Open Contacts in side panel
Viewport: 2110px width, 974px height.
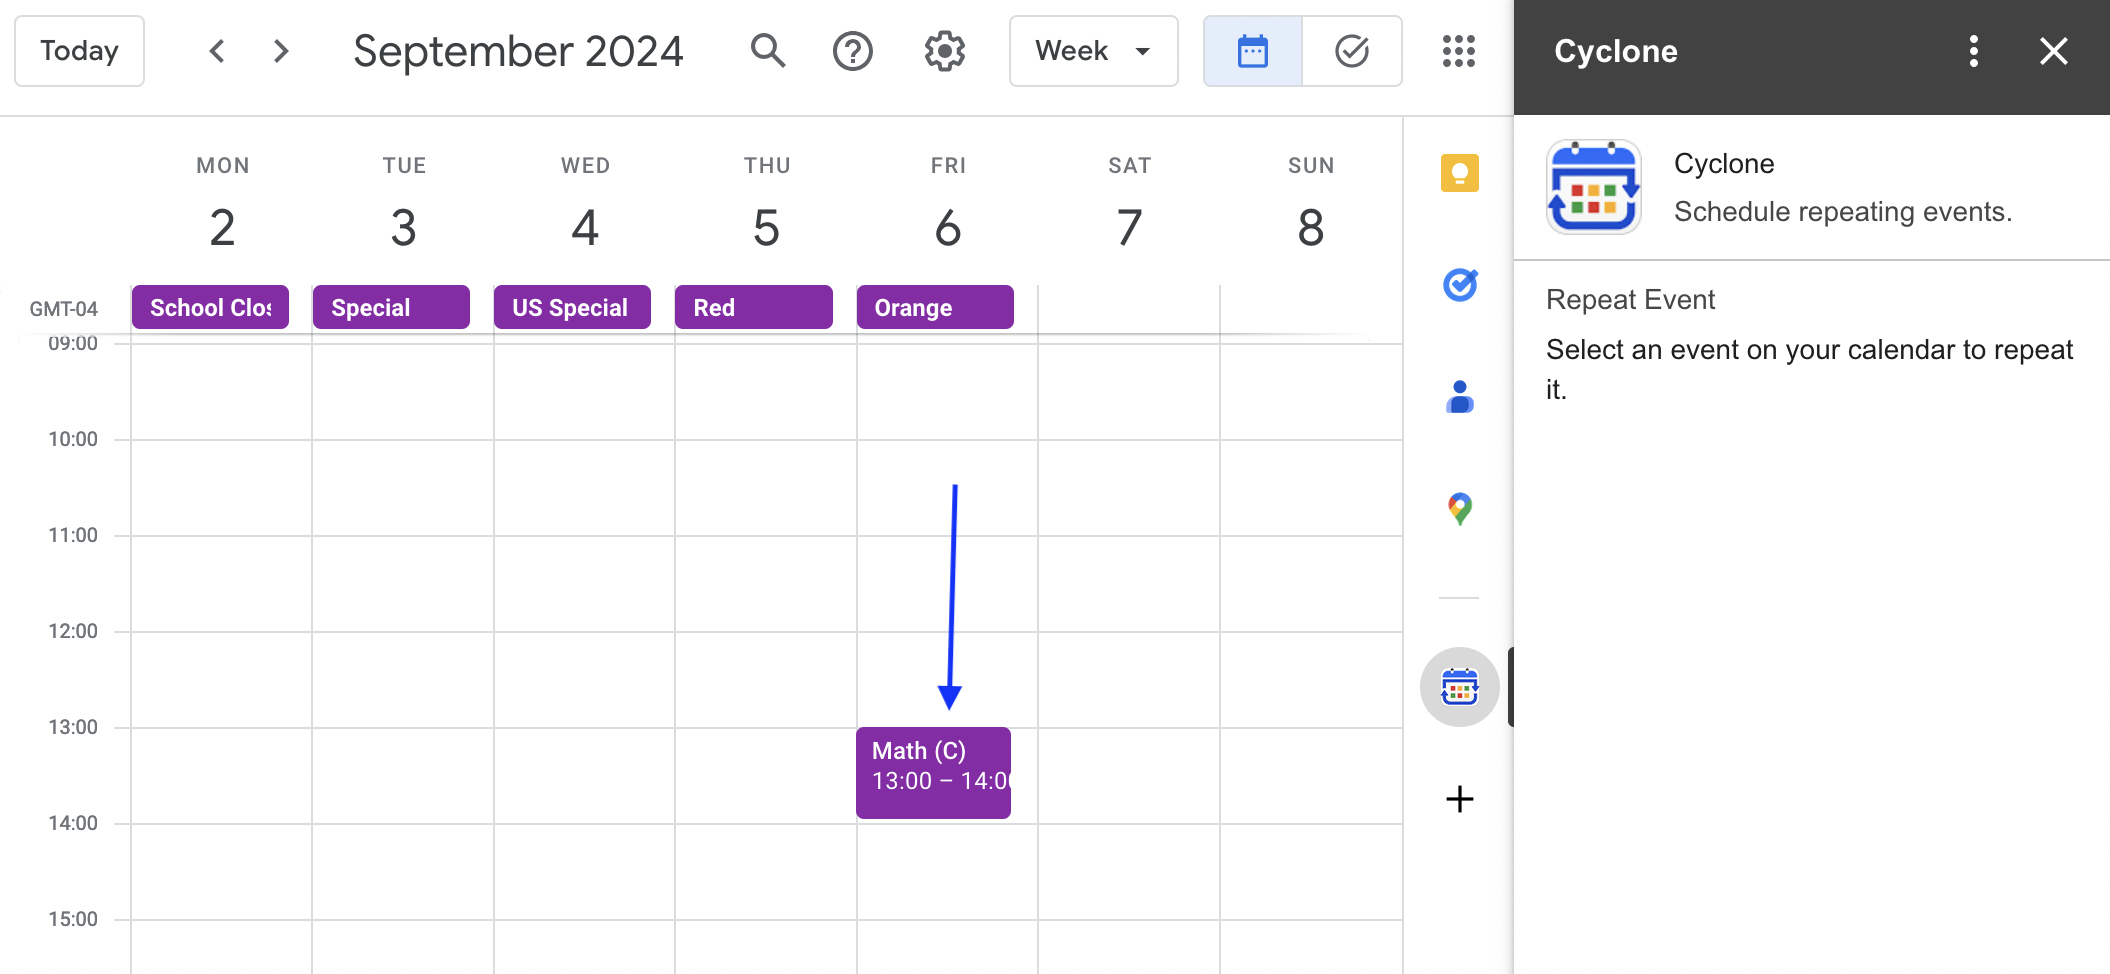(1460, 397)
